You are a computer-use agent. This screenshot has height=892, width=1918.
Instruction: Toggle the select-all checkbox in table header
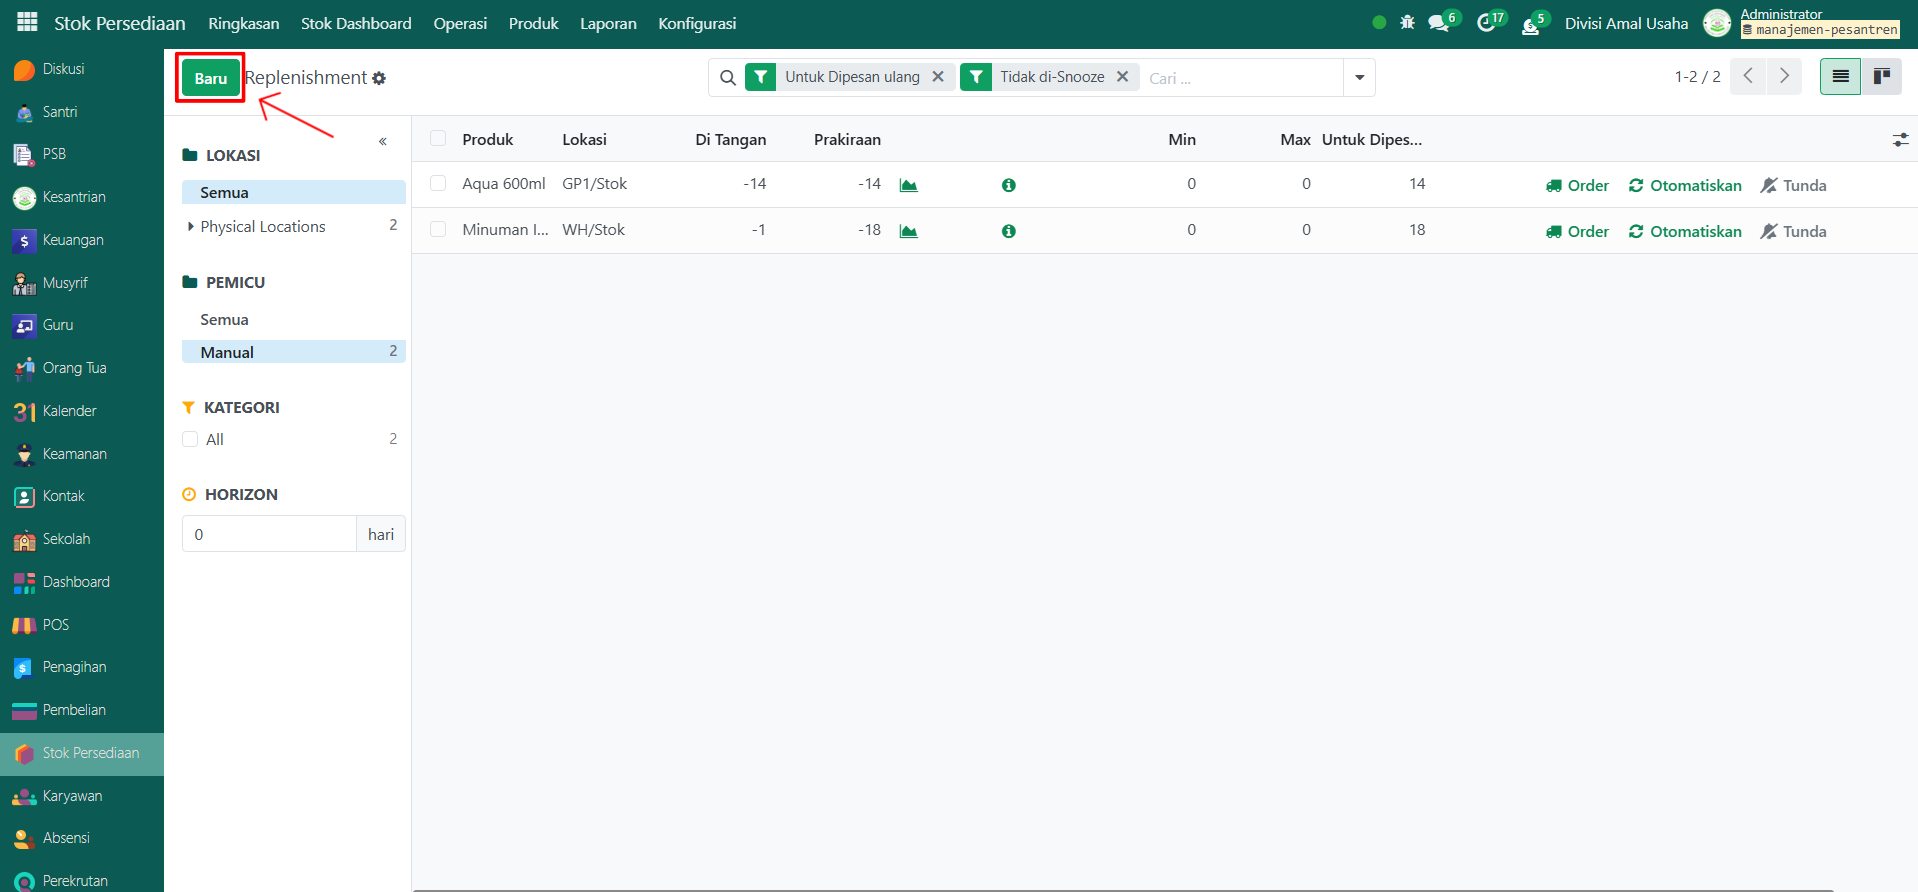pos(438,139)
